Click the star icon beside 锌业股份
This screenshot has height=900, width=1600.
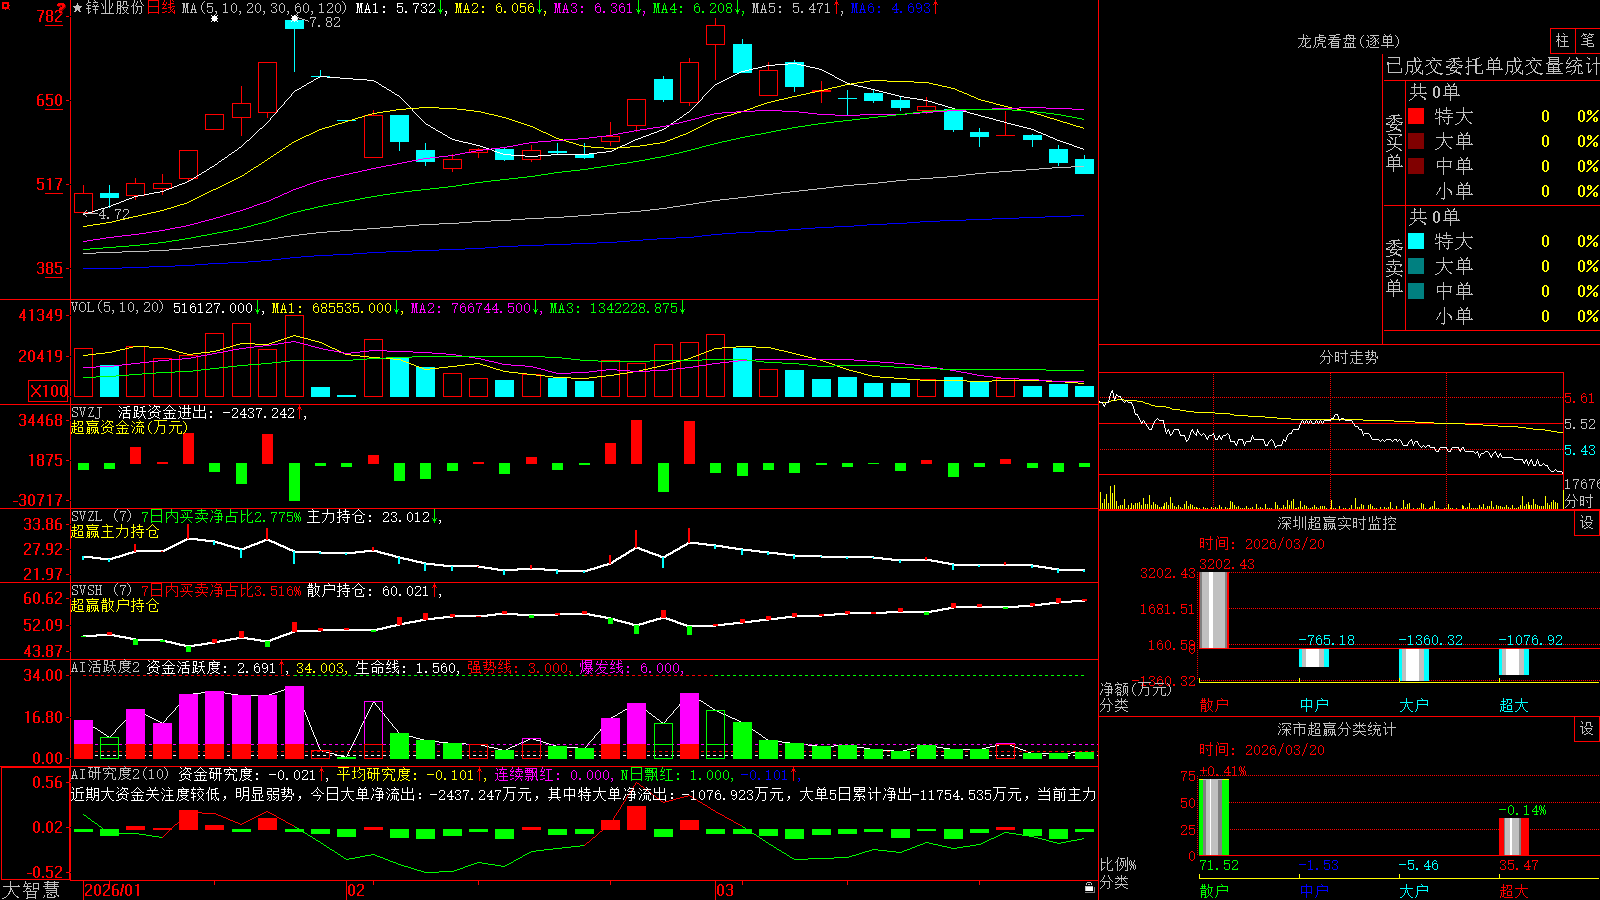click(78, 8)
